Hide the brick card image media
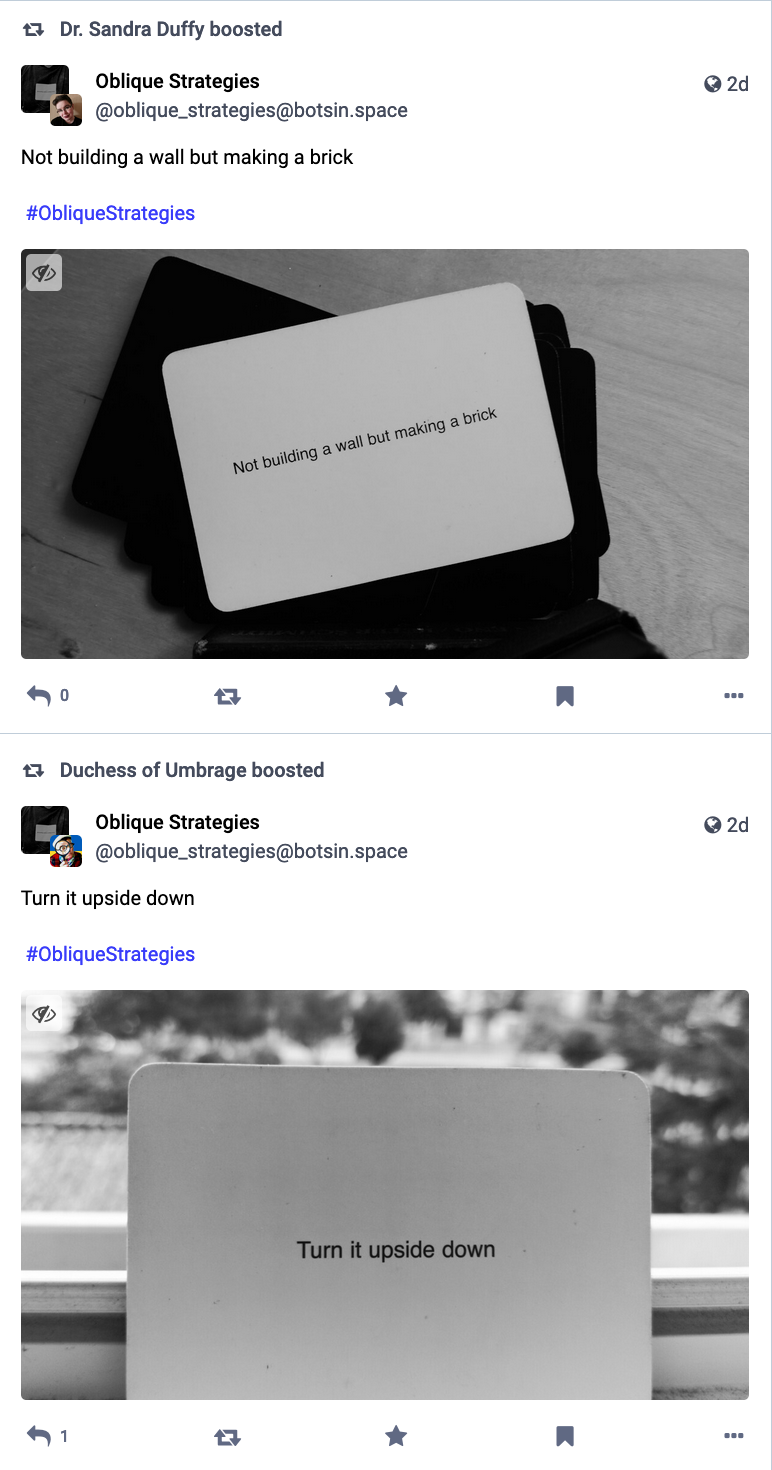The height and width of the screenshot is (1470, 772). point(44,273)
